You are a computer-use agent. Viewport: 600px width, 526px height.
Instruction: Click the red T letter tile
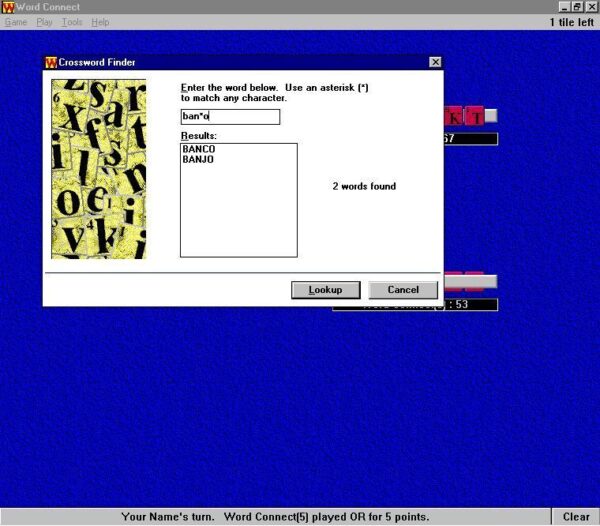[x=477, y=117]
